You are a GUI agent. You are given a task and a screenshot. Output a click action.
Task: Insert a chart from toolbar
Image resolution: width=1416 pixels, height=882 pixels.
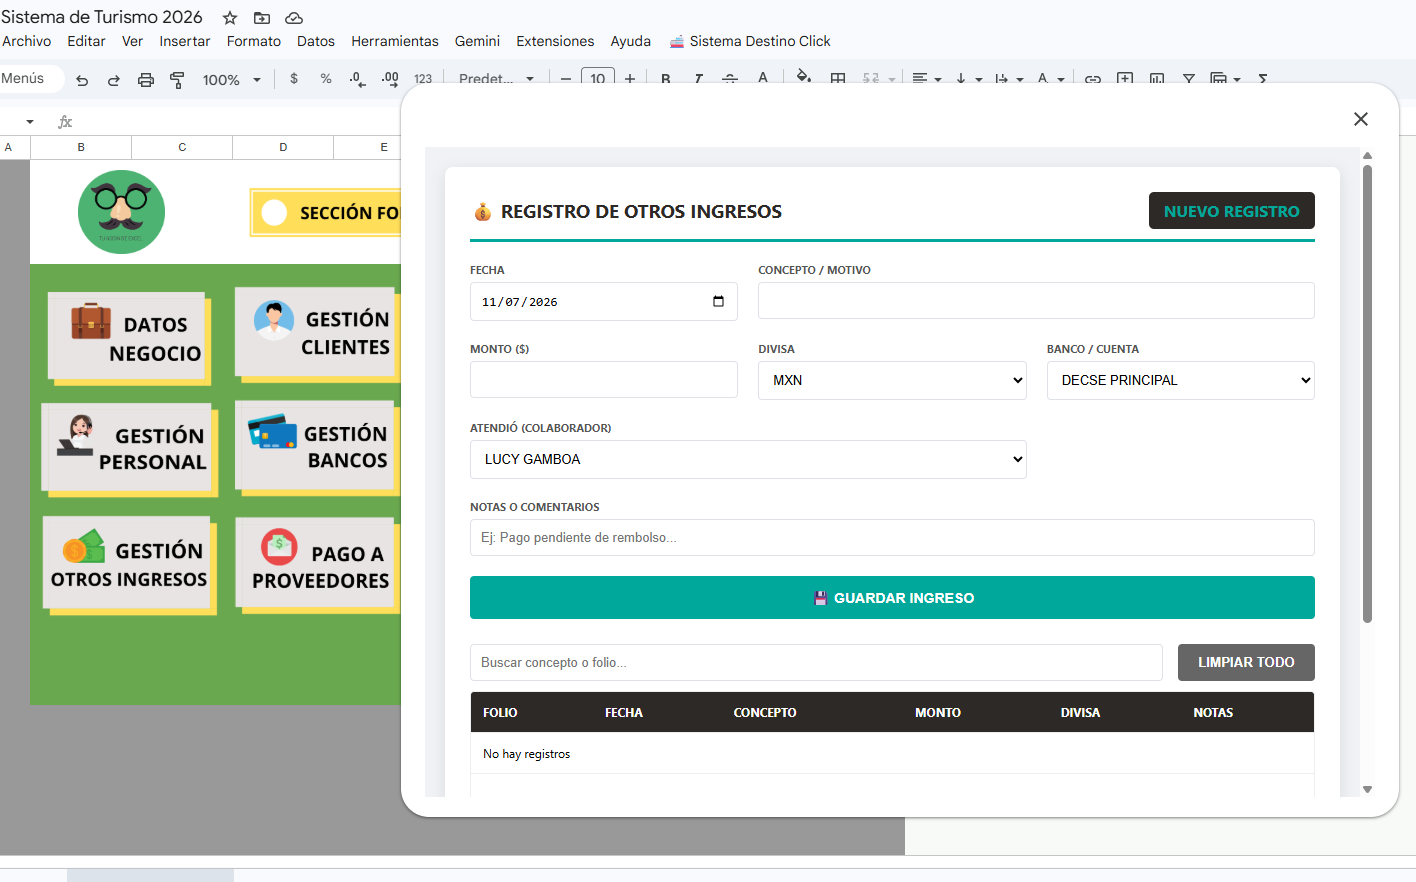(x=1157, y=79)
